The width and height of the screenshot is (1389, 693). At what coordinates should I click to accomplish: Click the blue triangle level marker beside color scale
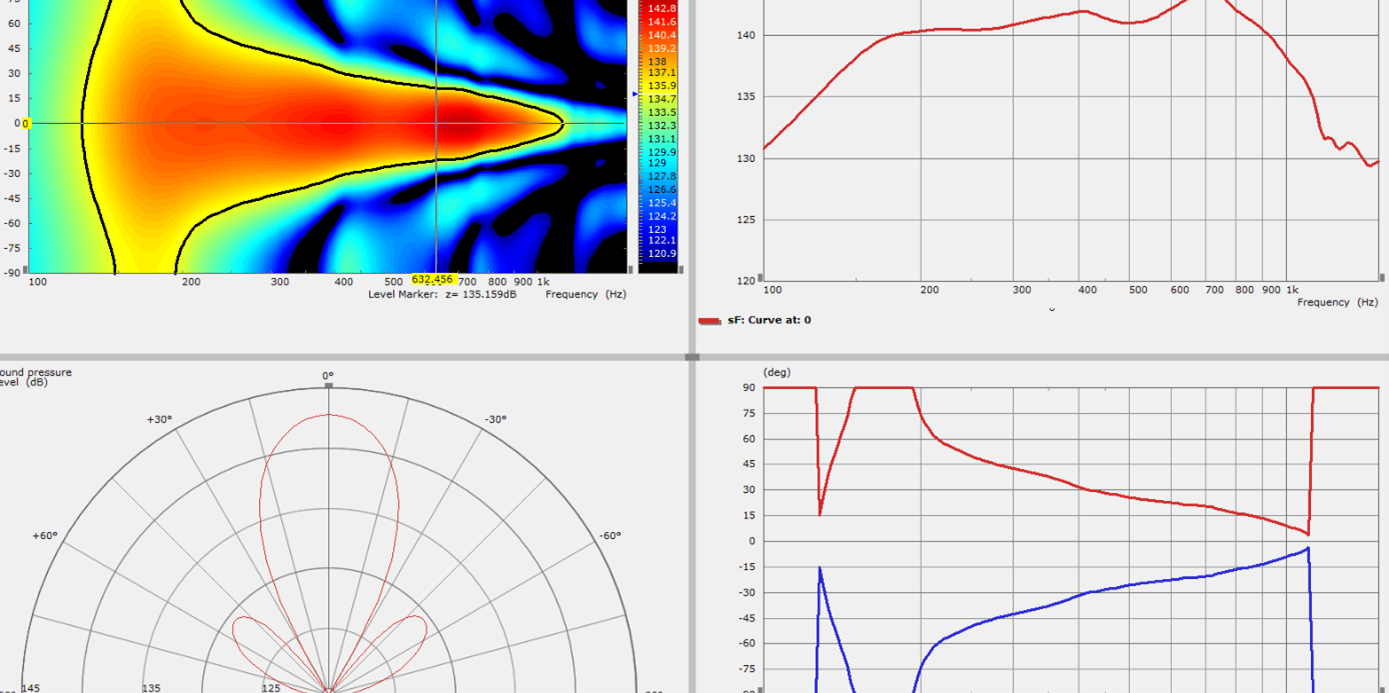pyautogui.click(x=635, y=95)
